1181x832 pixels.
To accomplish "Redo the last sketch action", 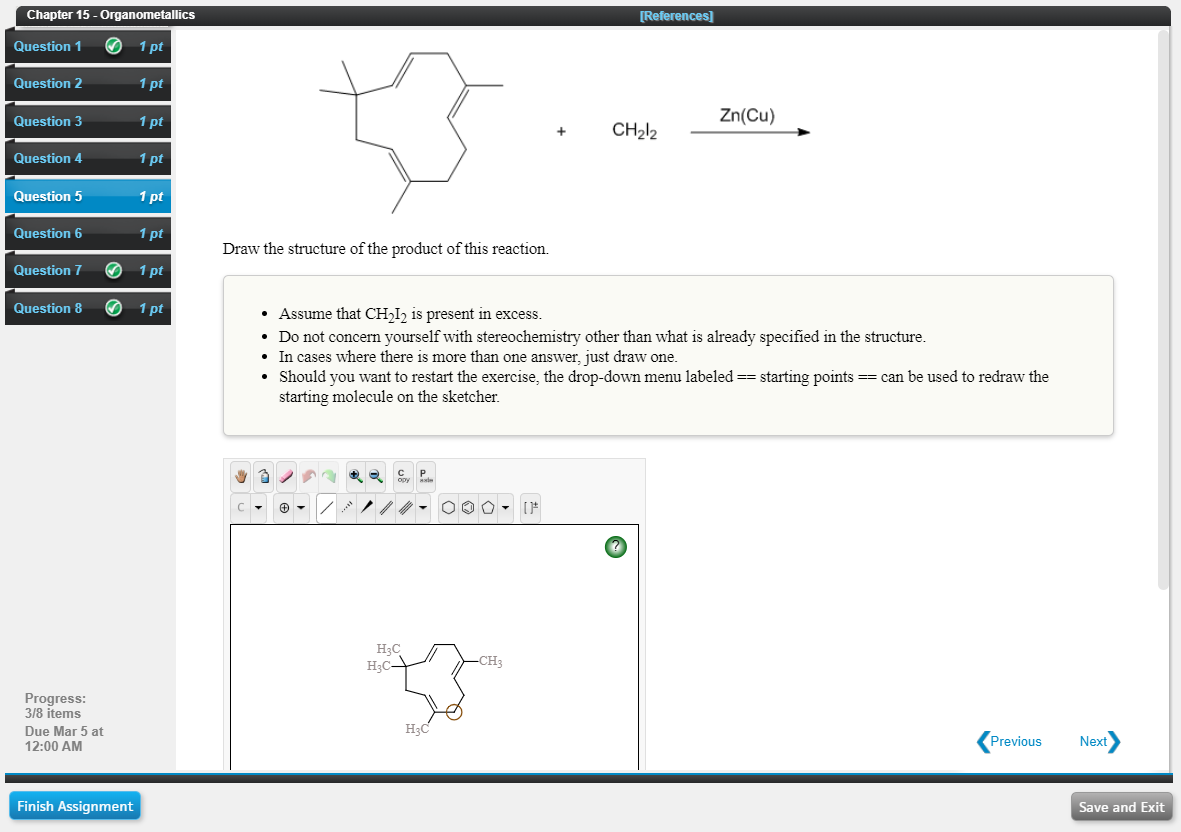I will tap(331, 476).
